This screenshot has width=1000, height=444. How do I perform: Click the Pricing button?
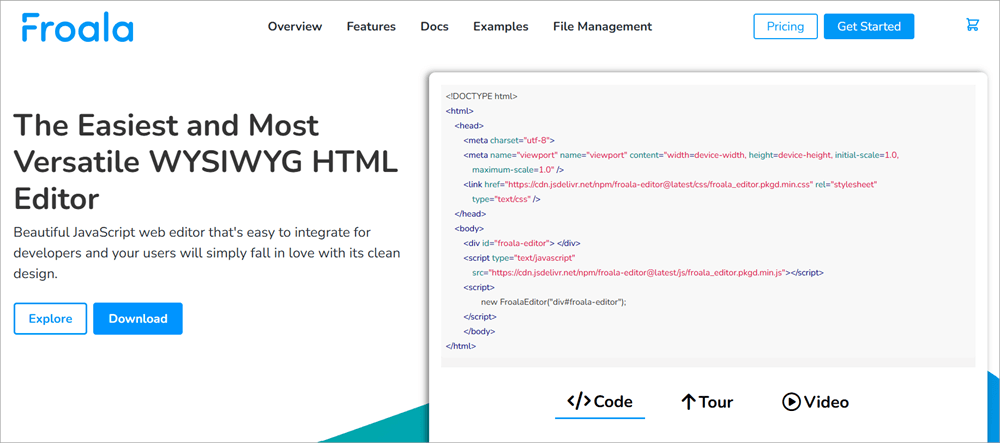[x=784, y=27]
